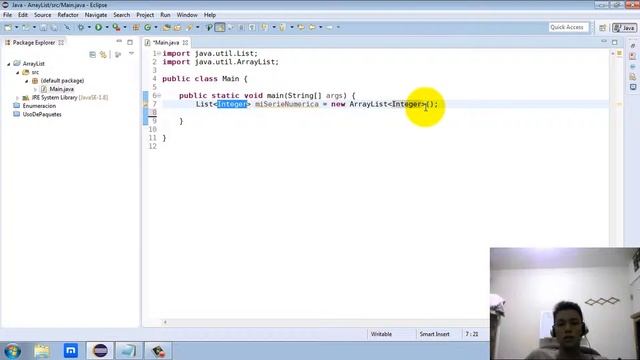The image size is (640, 360).
Task: Click Smart Insert in status bar
Action: pos(434,334)
